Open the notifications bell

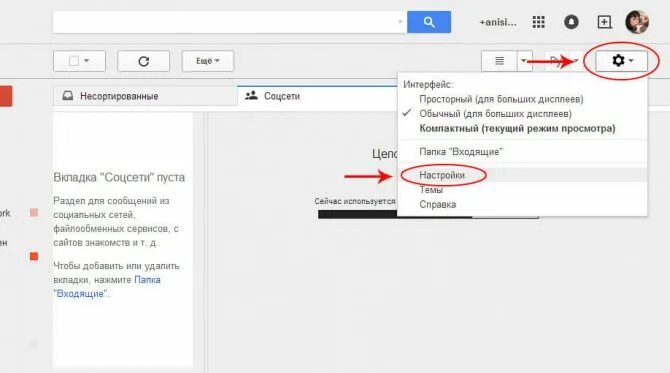click(571, 22)
